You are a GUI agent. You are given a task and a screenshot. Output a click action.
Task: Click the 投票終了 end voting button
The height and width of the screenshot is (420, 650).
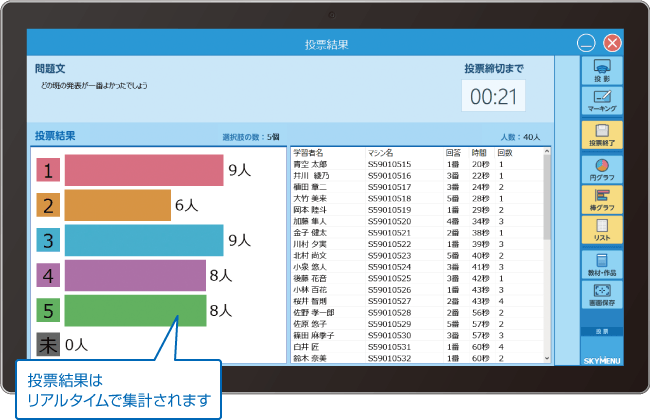pos(602,135)
